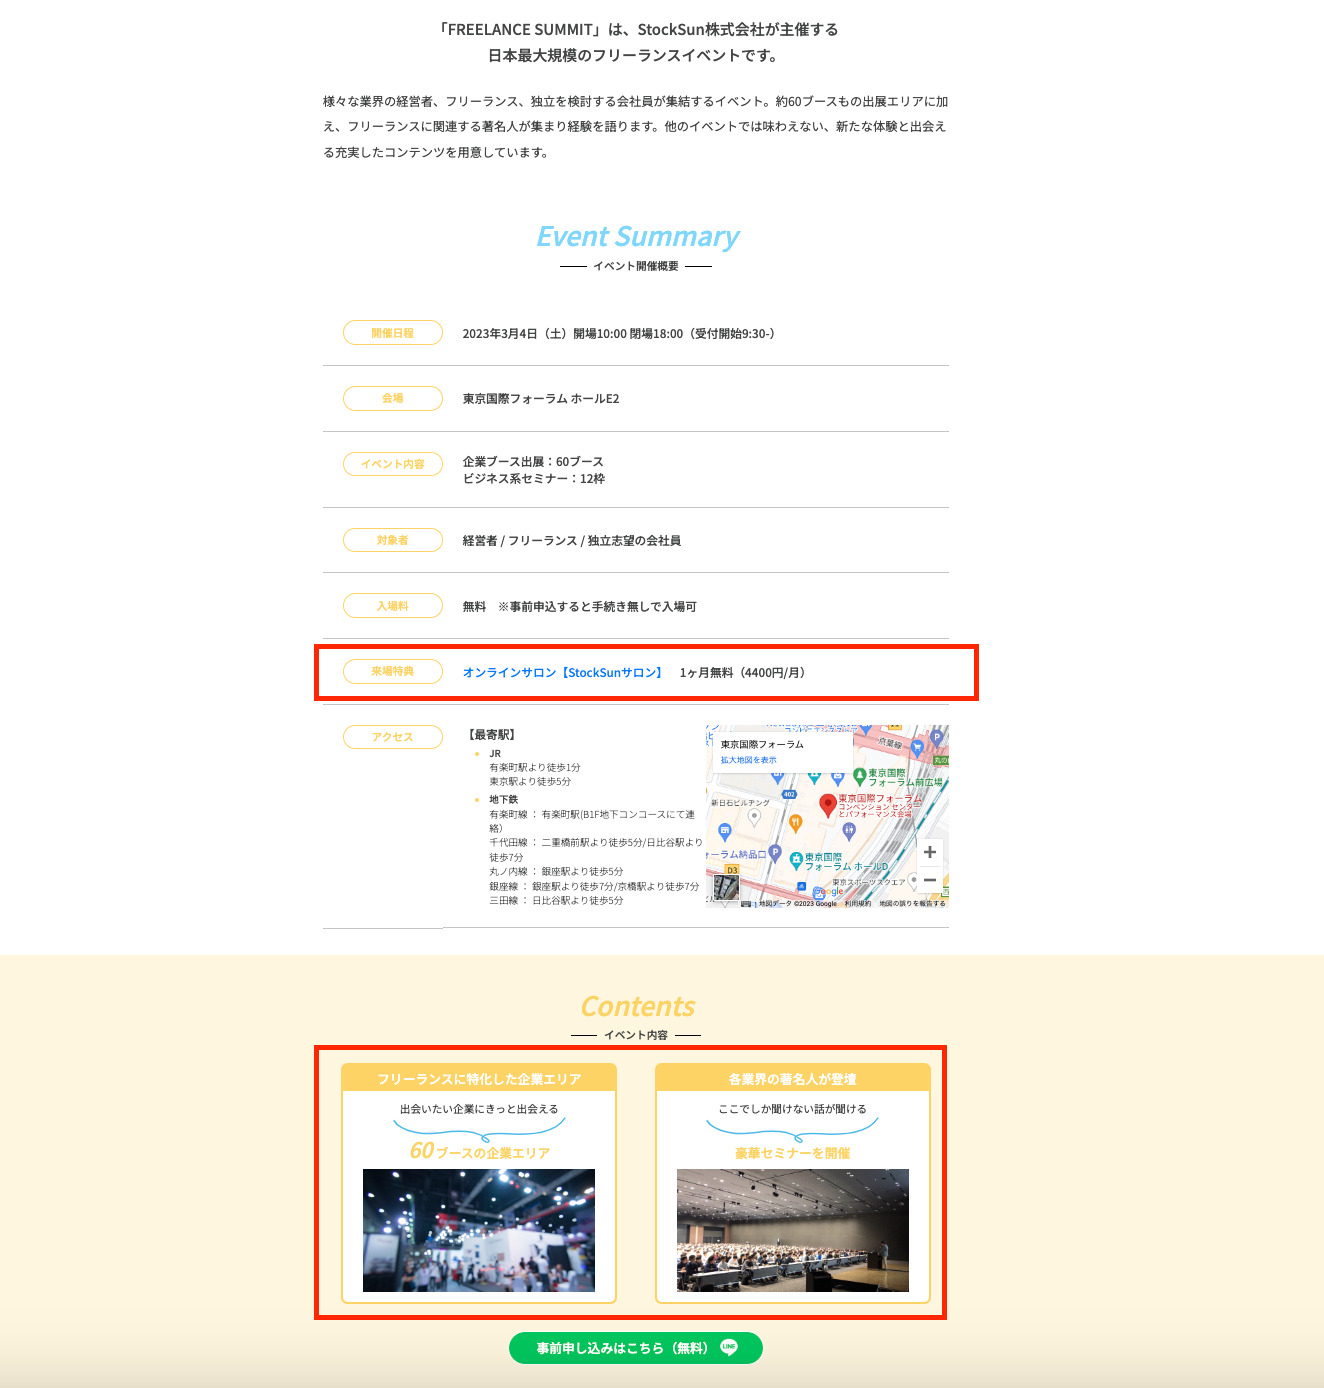Zoom out on the map with the − control
1324x1388 pixels.
(x=929, y=879)
